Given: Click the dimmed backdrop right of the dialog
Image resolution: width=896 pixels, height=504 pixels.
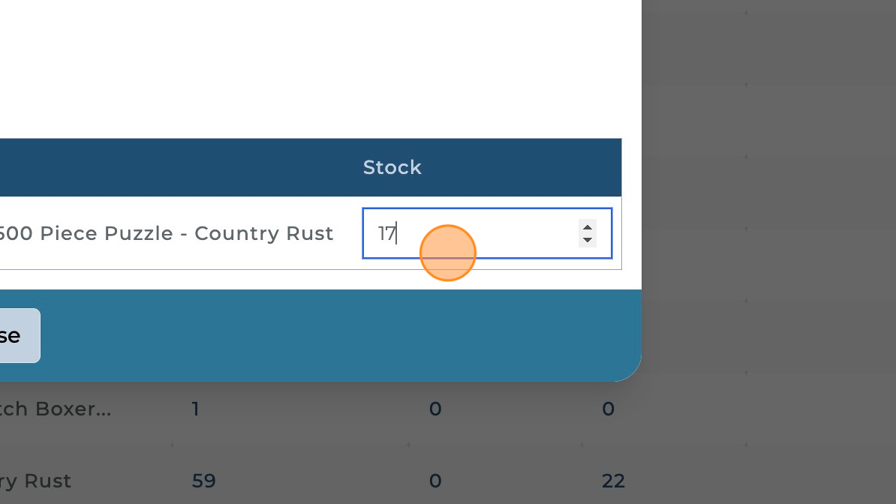Looking at the screenshot, I should tap(770, 200).
